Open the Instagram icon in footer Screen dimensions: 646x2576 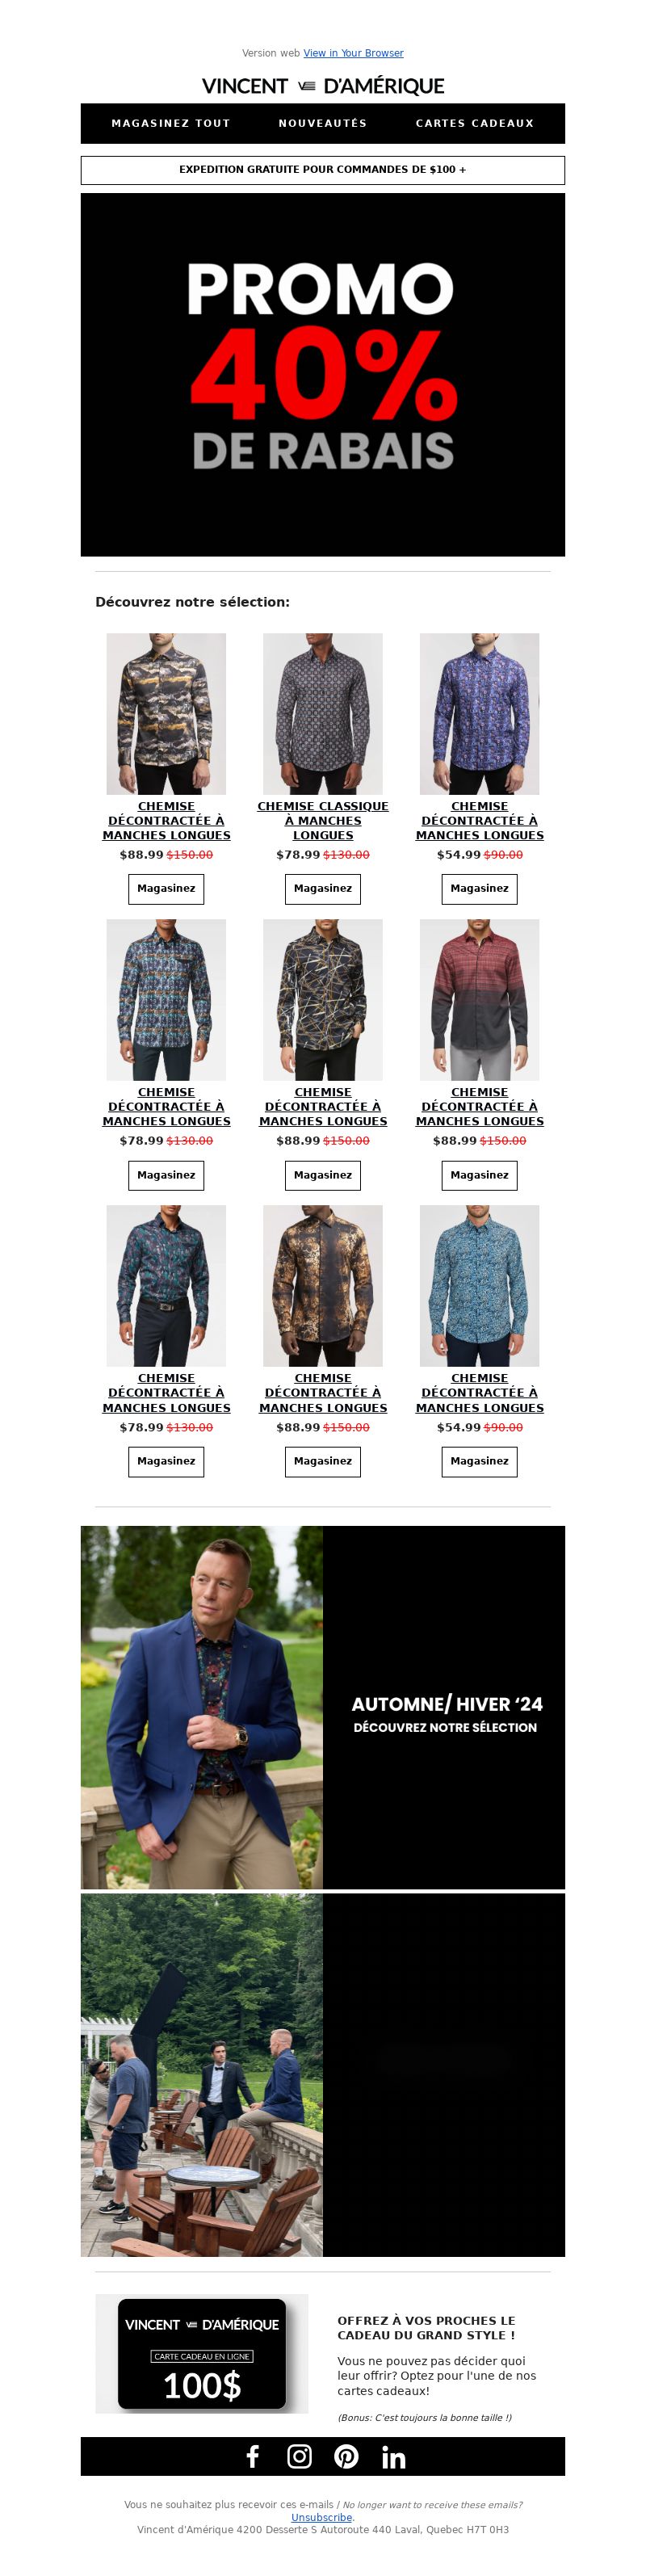(299, 2456)
